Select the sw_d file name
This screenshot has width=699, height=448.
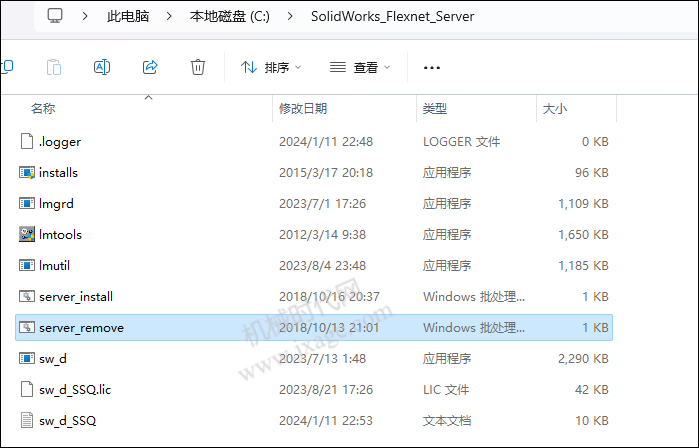point(53,359)
